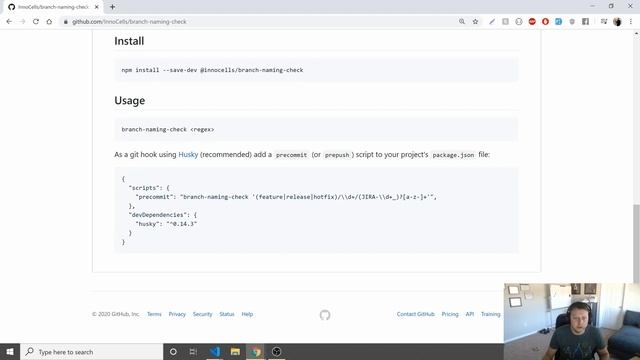Viewport: 640px width, 360px height.
Task: Bookmark this page with the star icon
Action: click(x=475, y=22)
